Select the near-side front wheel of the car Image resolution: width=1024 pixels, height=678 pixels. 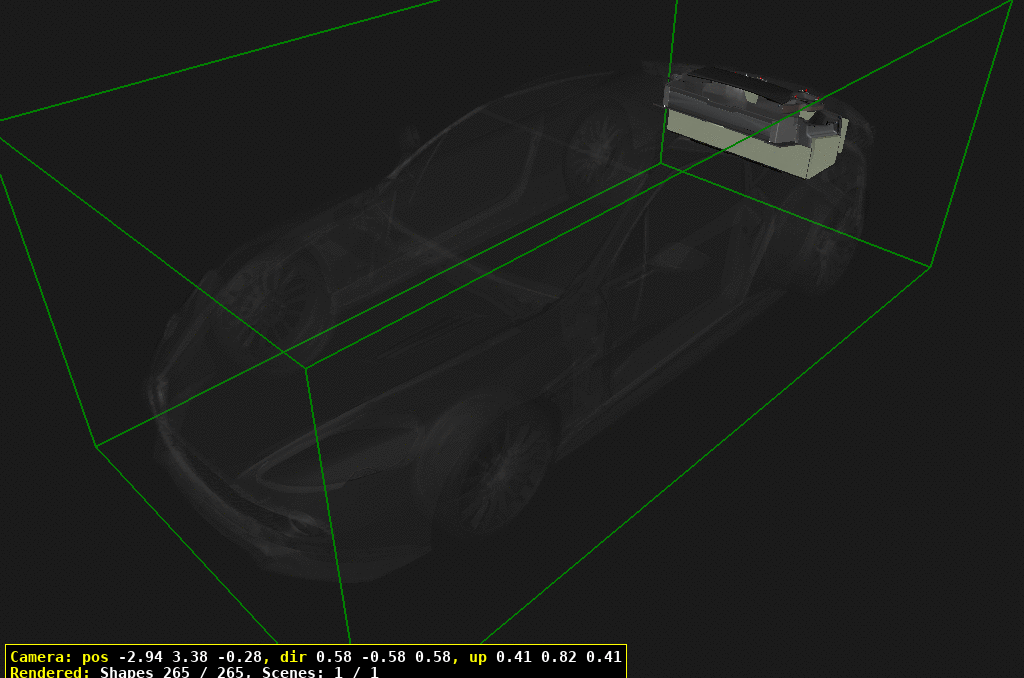(x=492, y=470)
